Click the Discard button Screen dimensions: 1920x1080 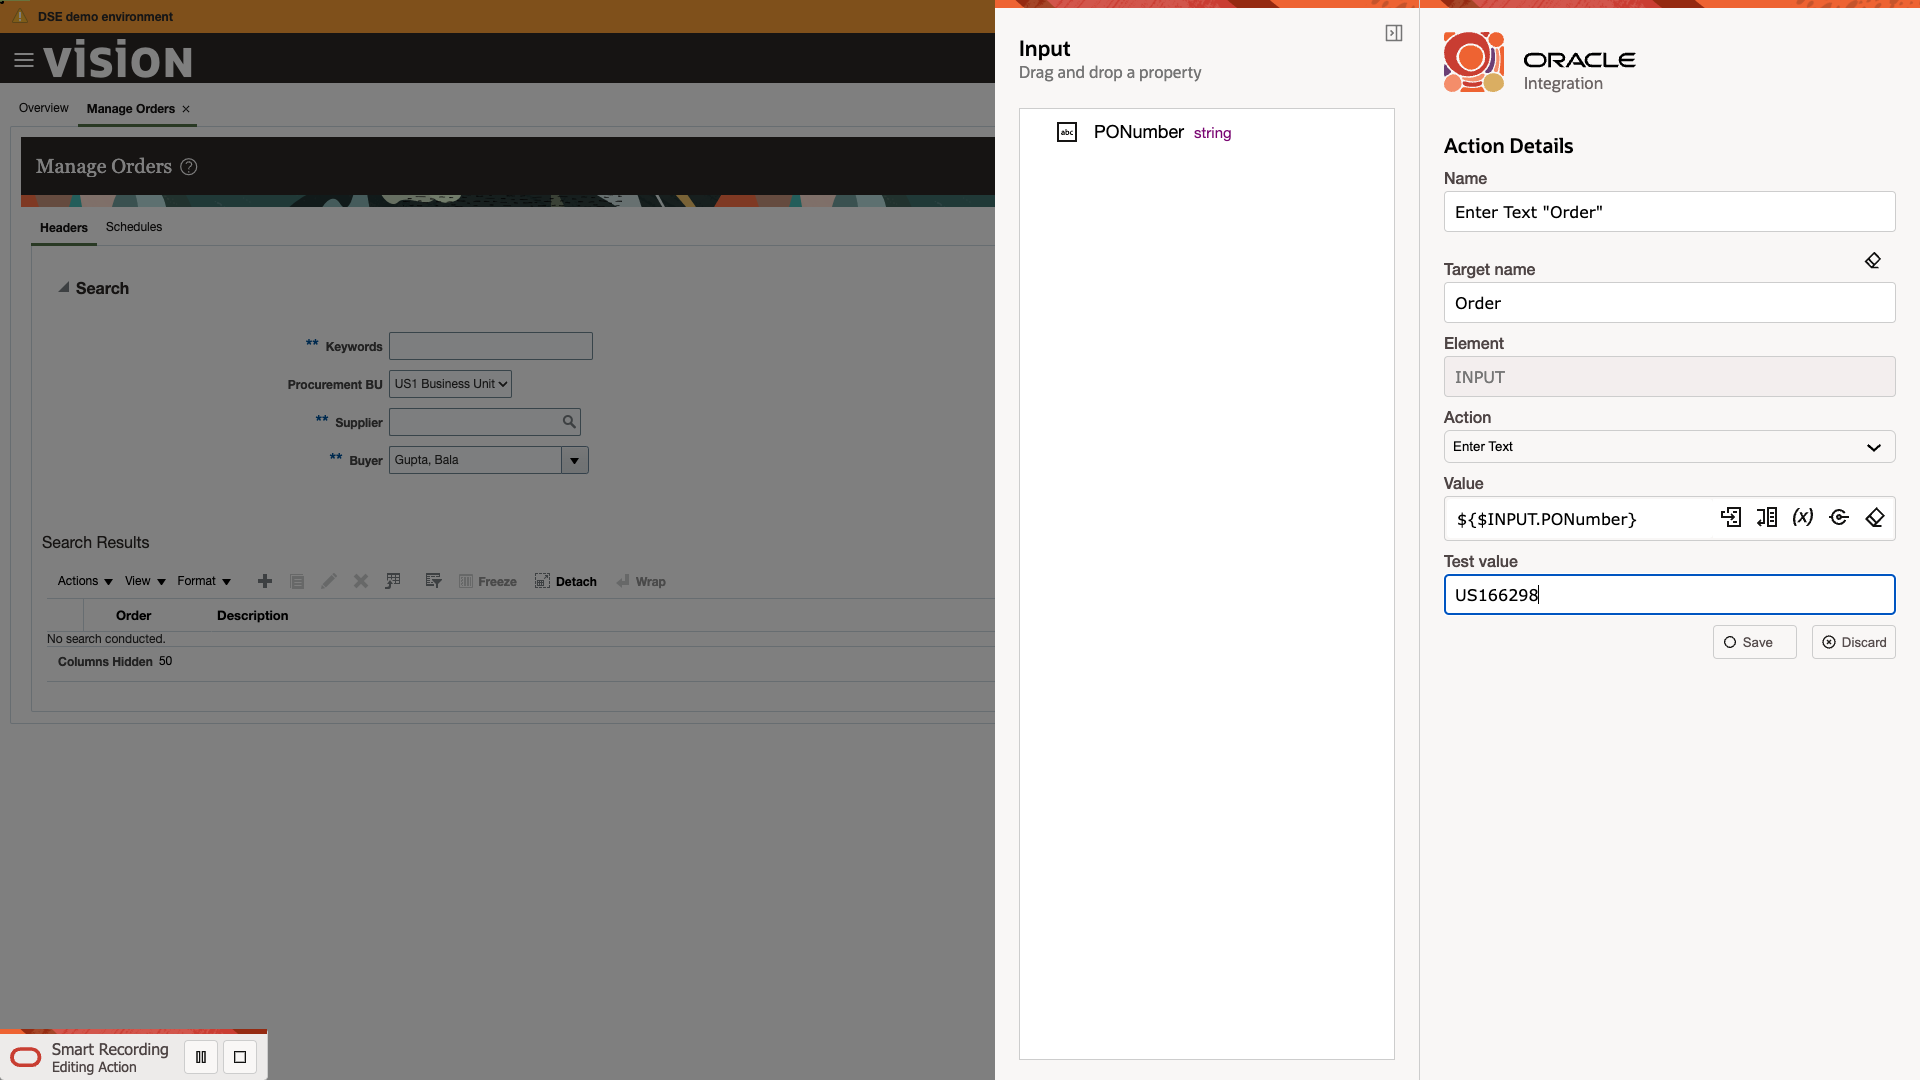(x=1853, y=642)
